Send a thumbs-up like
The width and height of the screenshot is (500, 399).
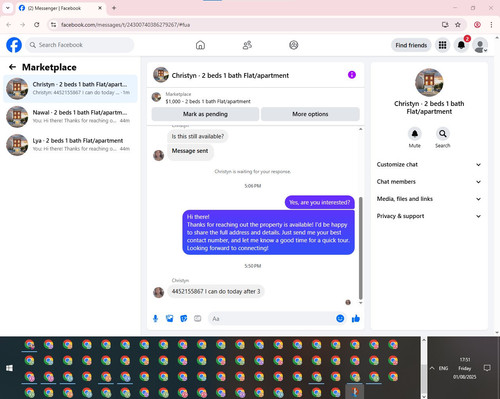tap(356, 319)
